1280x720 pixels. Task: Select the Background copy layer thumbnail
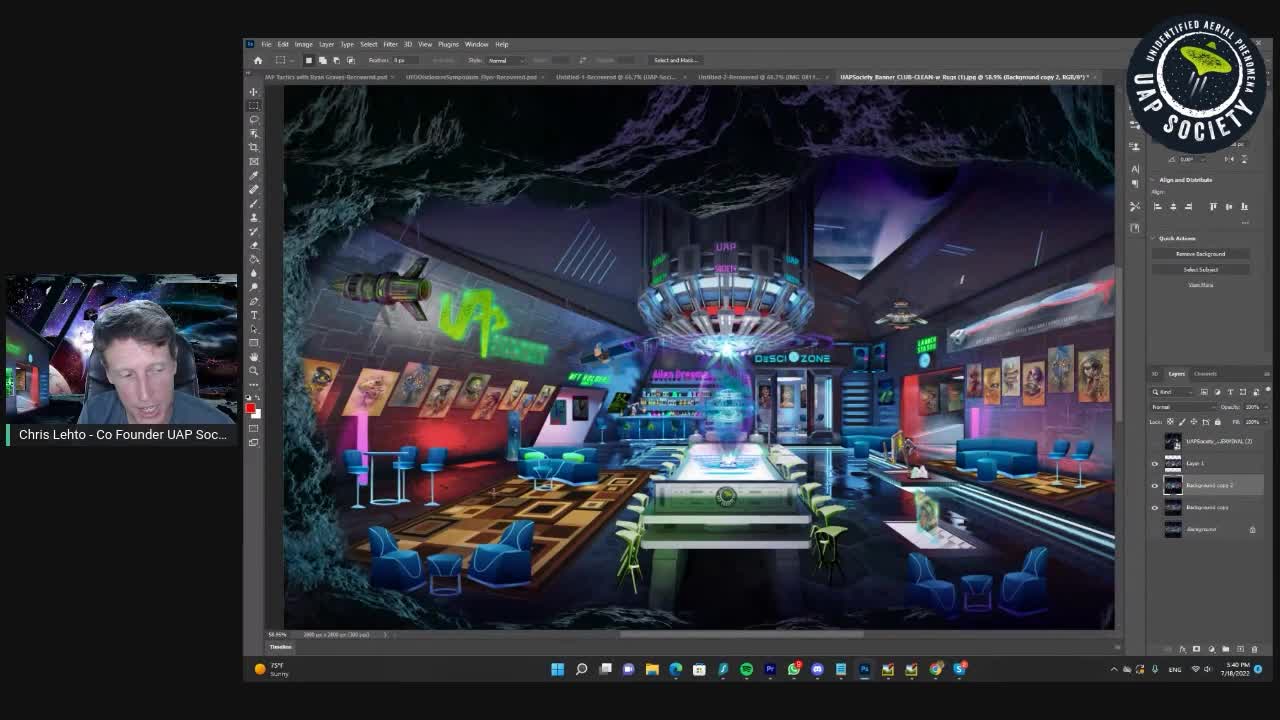(x=1172, y=507)
